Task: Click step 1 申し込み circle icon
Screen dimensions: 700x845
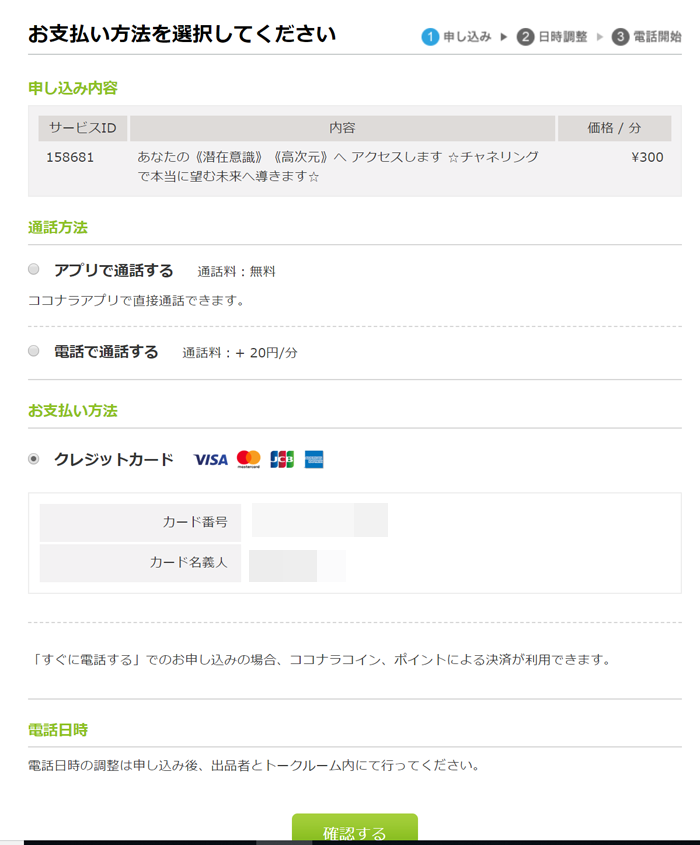Action: coord(430,37)
